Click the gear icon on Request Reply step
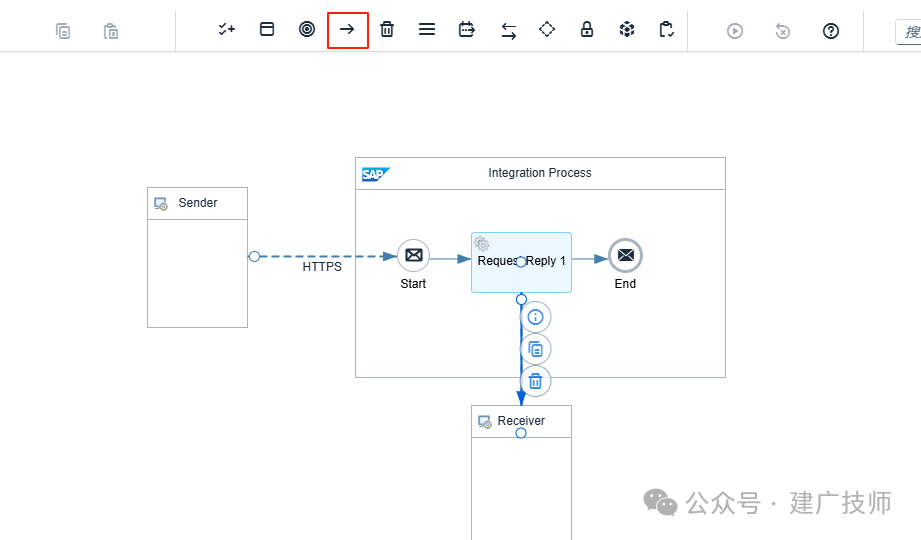The height and width of the screenshot is (540, 921). tap(482, 243)
